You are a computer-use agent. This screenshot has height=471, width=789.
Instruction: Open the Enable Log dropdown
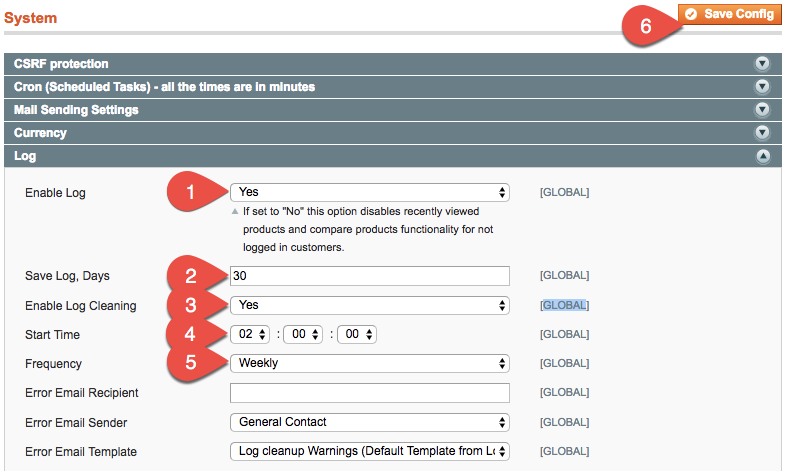coord(369,192)
